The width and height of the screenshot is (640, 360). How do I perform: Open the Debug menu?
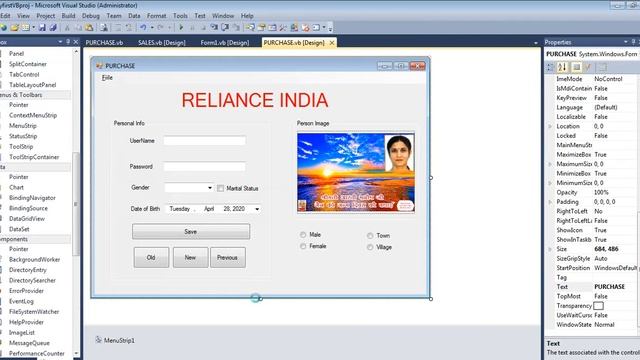(x=91, y=16)
